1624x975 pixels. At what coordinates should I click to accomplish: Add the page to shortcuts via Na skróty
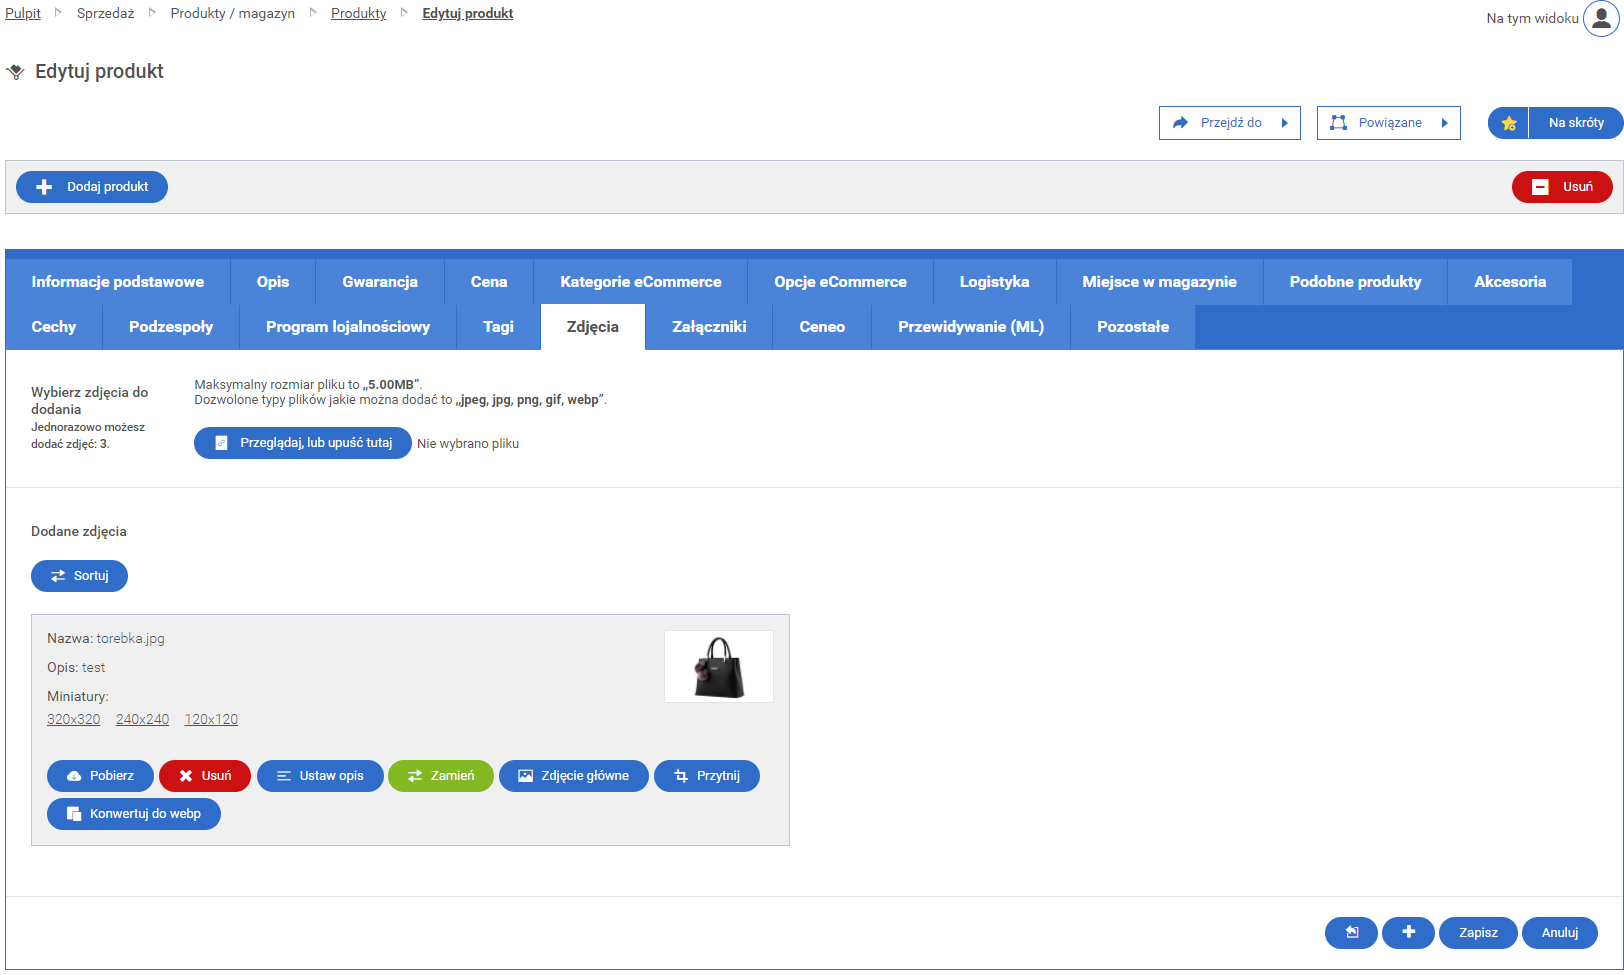[1576, 123]
